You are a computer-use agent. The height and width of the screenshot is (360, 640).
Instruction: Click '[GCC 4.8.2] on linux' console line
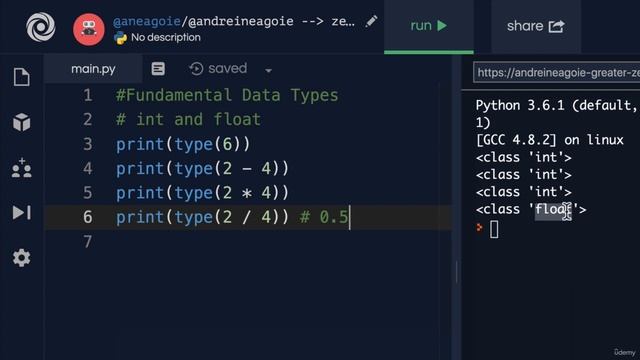(549, 140)
